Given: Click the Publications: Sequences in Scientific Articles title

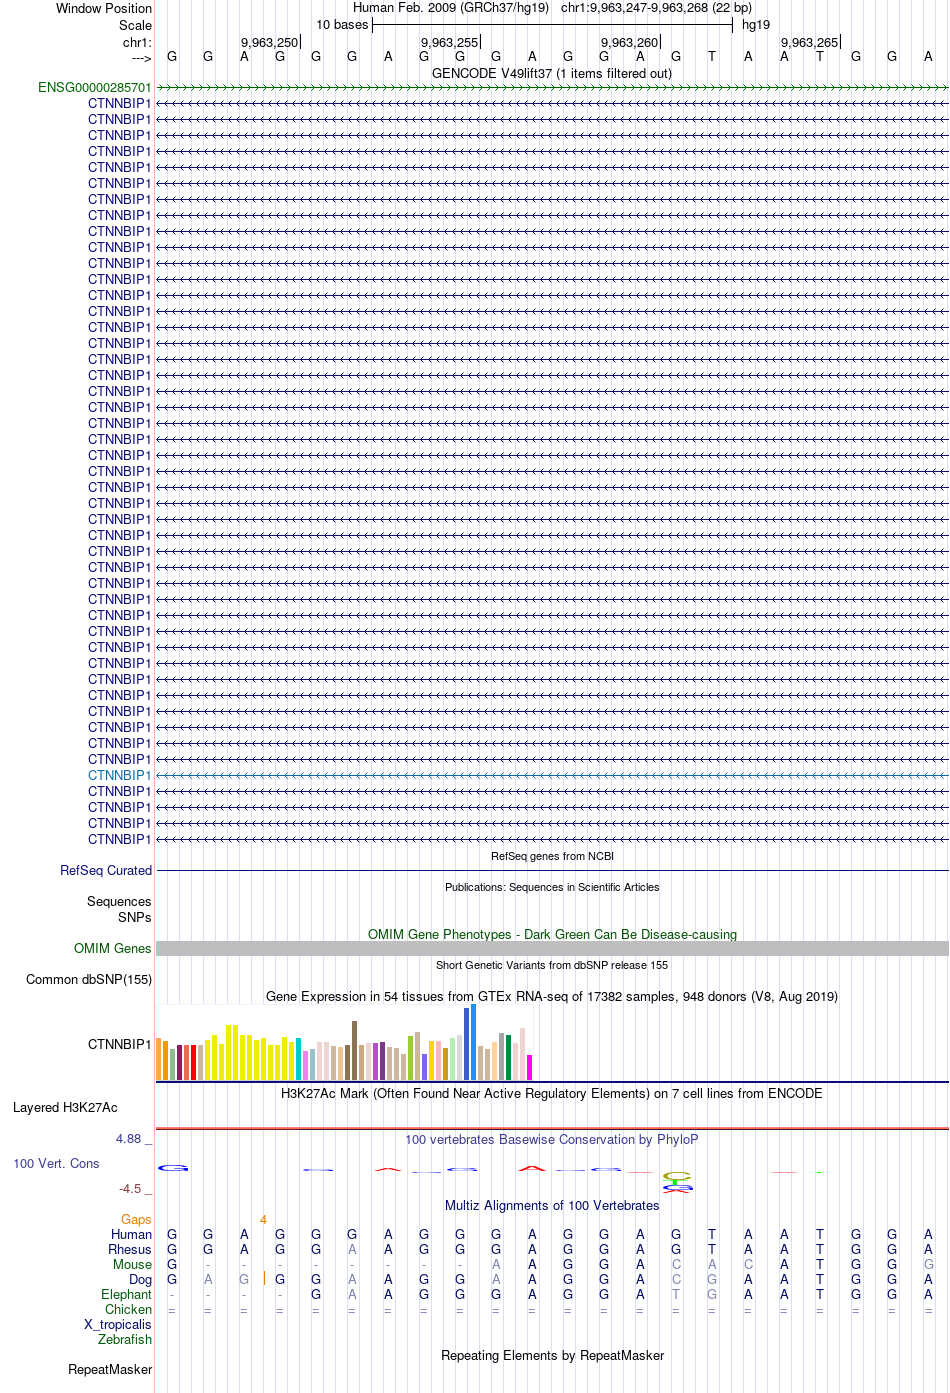Looking at the screenshot, I should tap(552, 888).
